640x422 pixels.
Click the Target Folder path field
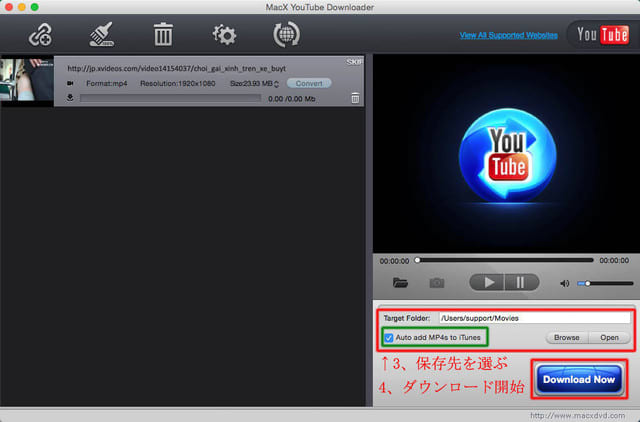tap(535, 318)
